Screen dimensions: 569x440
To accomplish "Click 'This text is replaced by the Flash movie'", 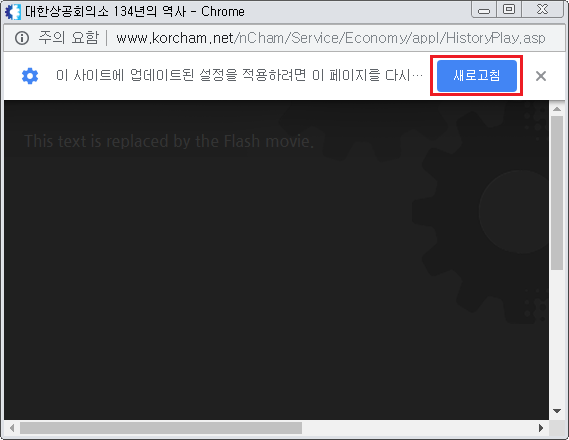I will pos(169,141).
